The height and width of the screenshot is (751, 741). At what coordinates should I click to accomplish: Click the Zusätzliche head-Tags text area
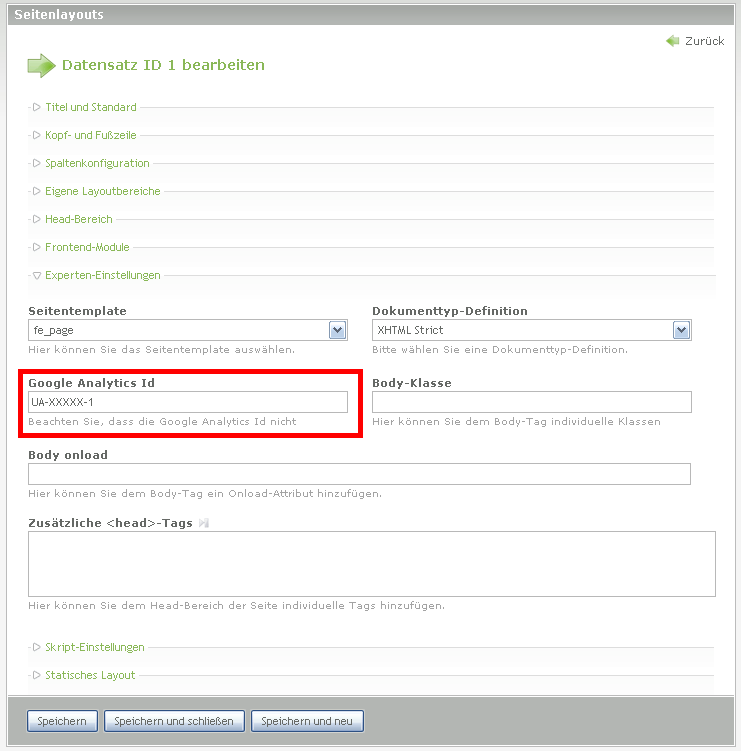click(371, 564)
